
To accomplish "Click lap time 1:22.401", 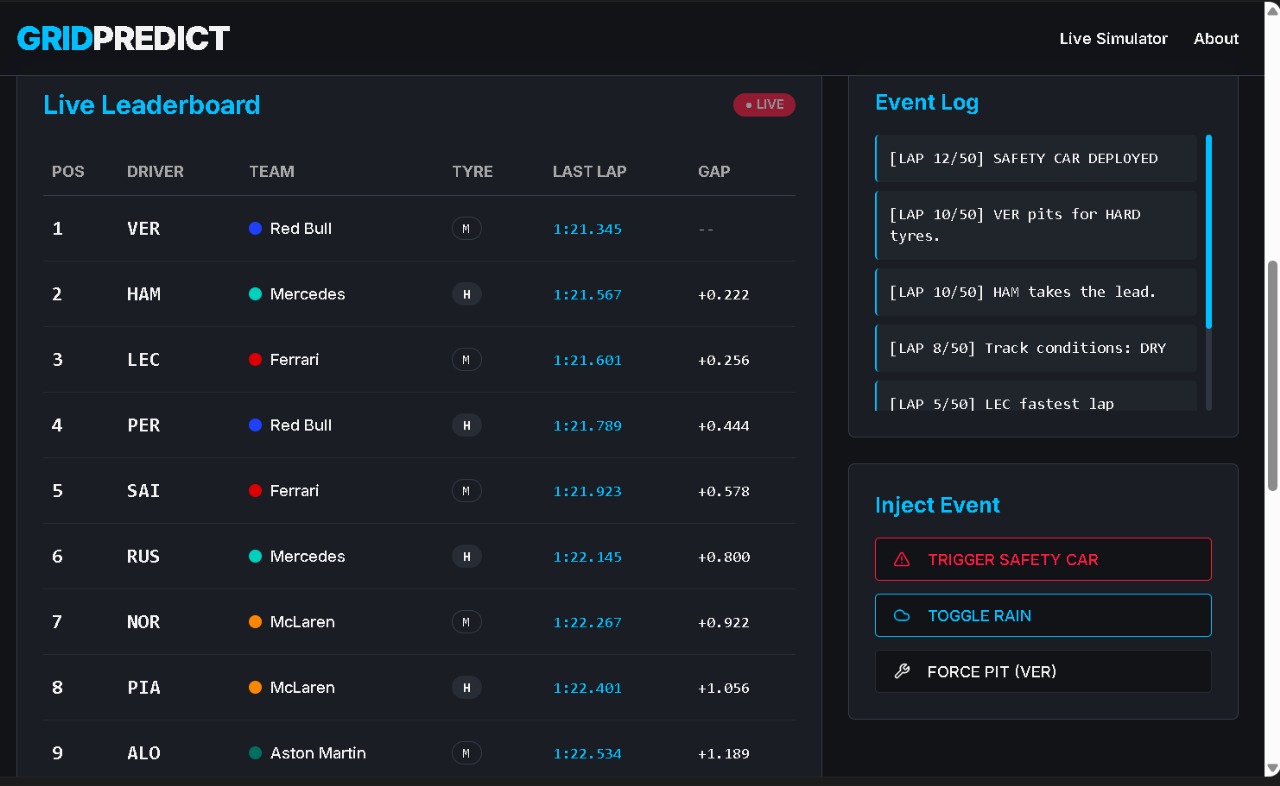I will 587,688.
